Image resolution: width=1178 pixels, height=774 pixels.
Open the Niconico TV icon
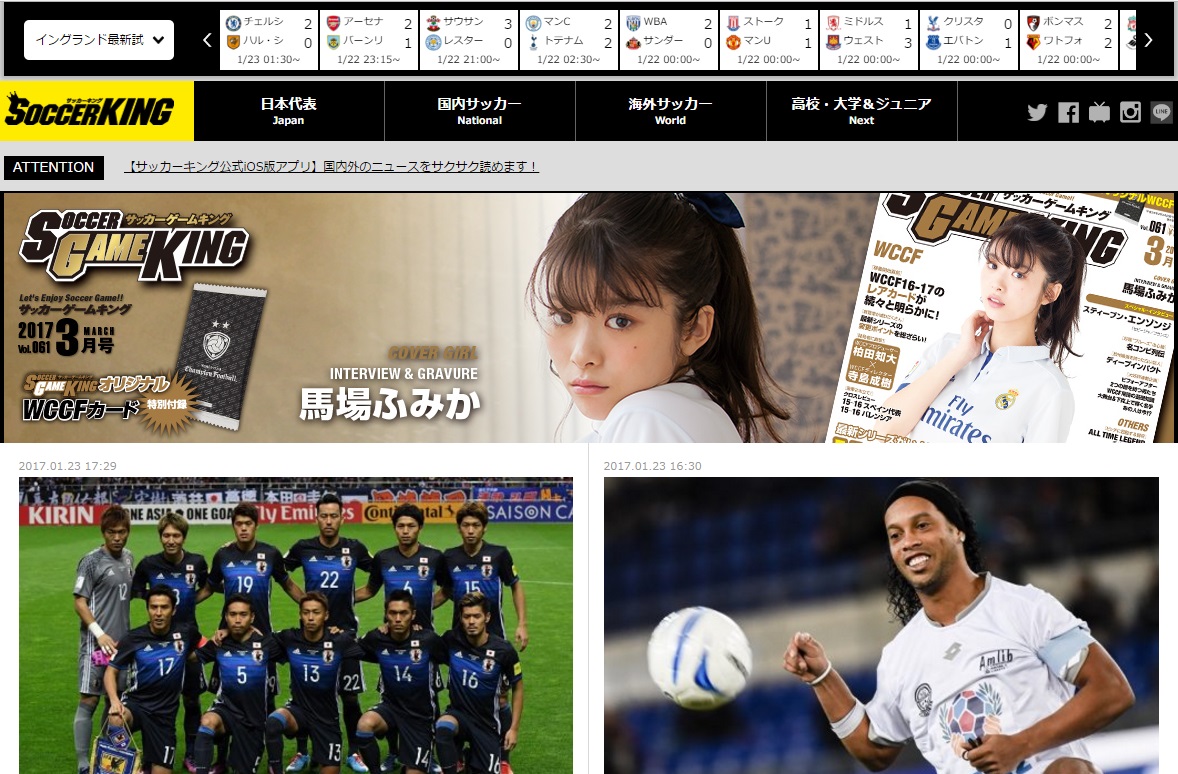[1099, 113]
